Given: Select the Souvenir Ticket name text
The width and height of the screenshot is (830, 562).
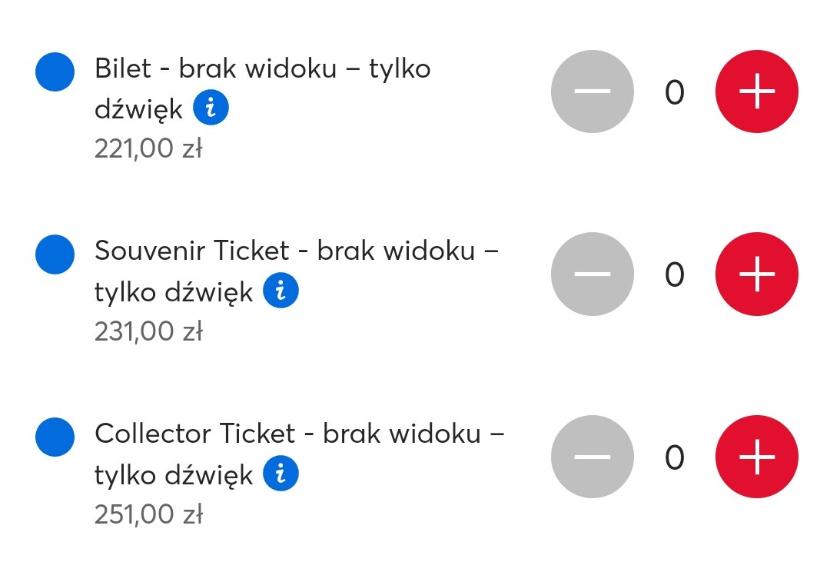Looking at the screenshot, I should point(296,252).
